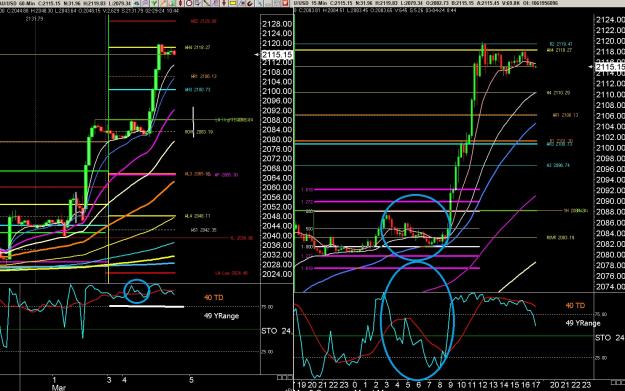Click 2024.00 on the left chart price axis
The width and height of the screenshot is (625, 391).
click(277, 274)
